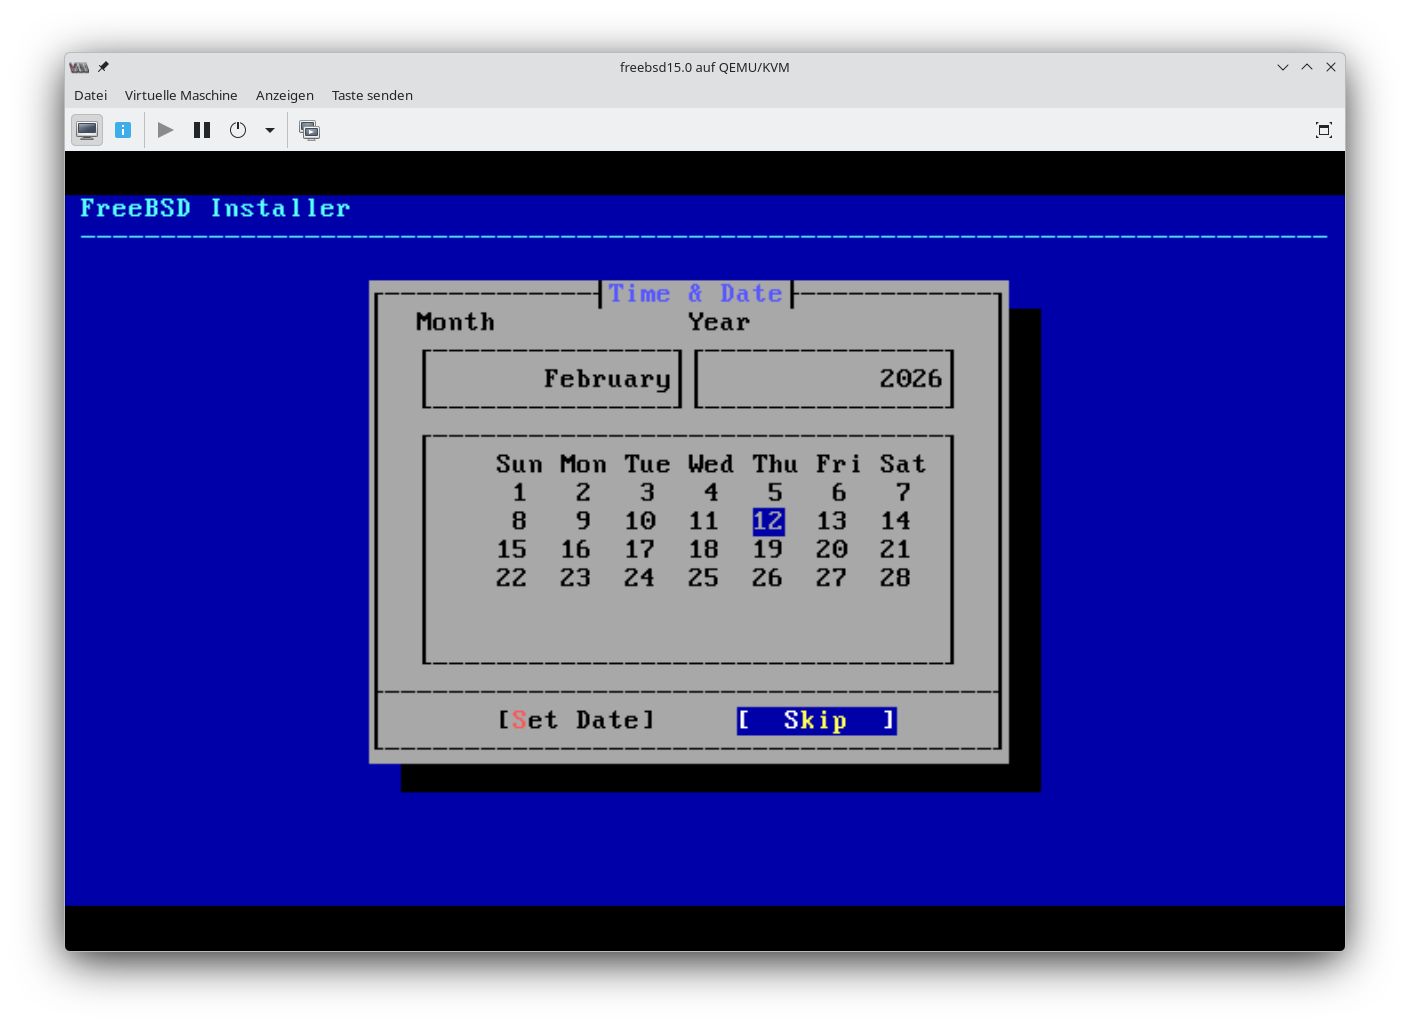Open virtual hardware details info icon
The height and width of the screenshot is (1028, 1410).
(123, 130)
